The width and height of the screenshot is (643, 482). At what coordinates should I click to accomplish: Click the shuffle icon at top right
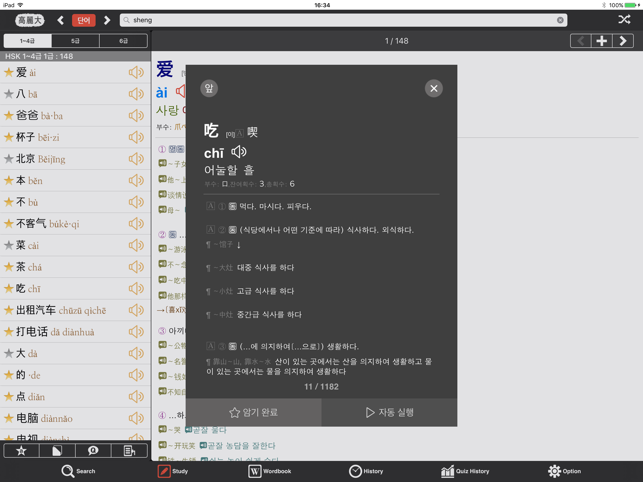click(624, 20)
